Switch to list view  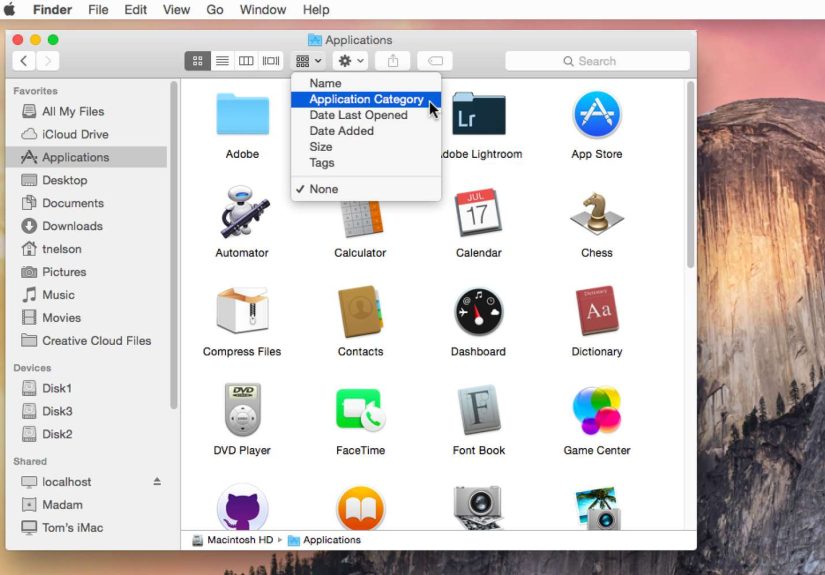tap(223, 61)
